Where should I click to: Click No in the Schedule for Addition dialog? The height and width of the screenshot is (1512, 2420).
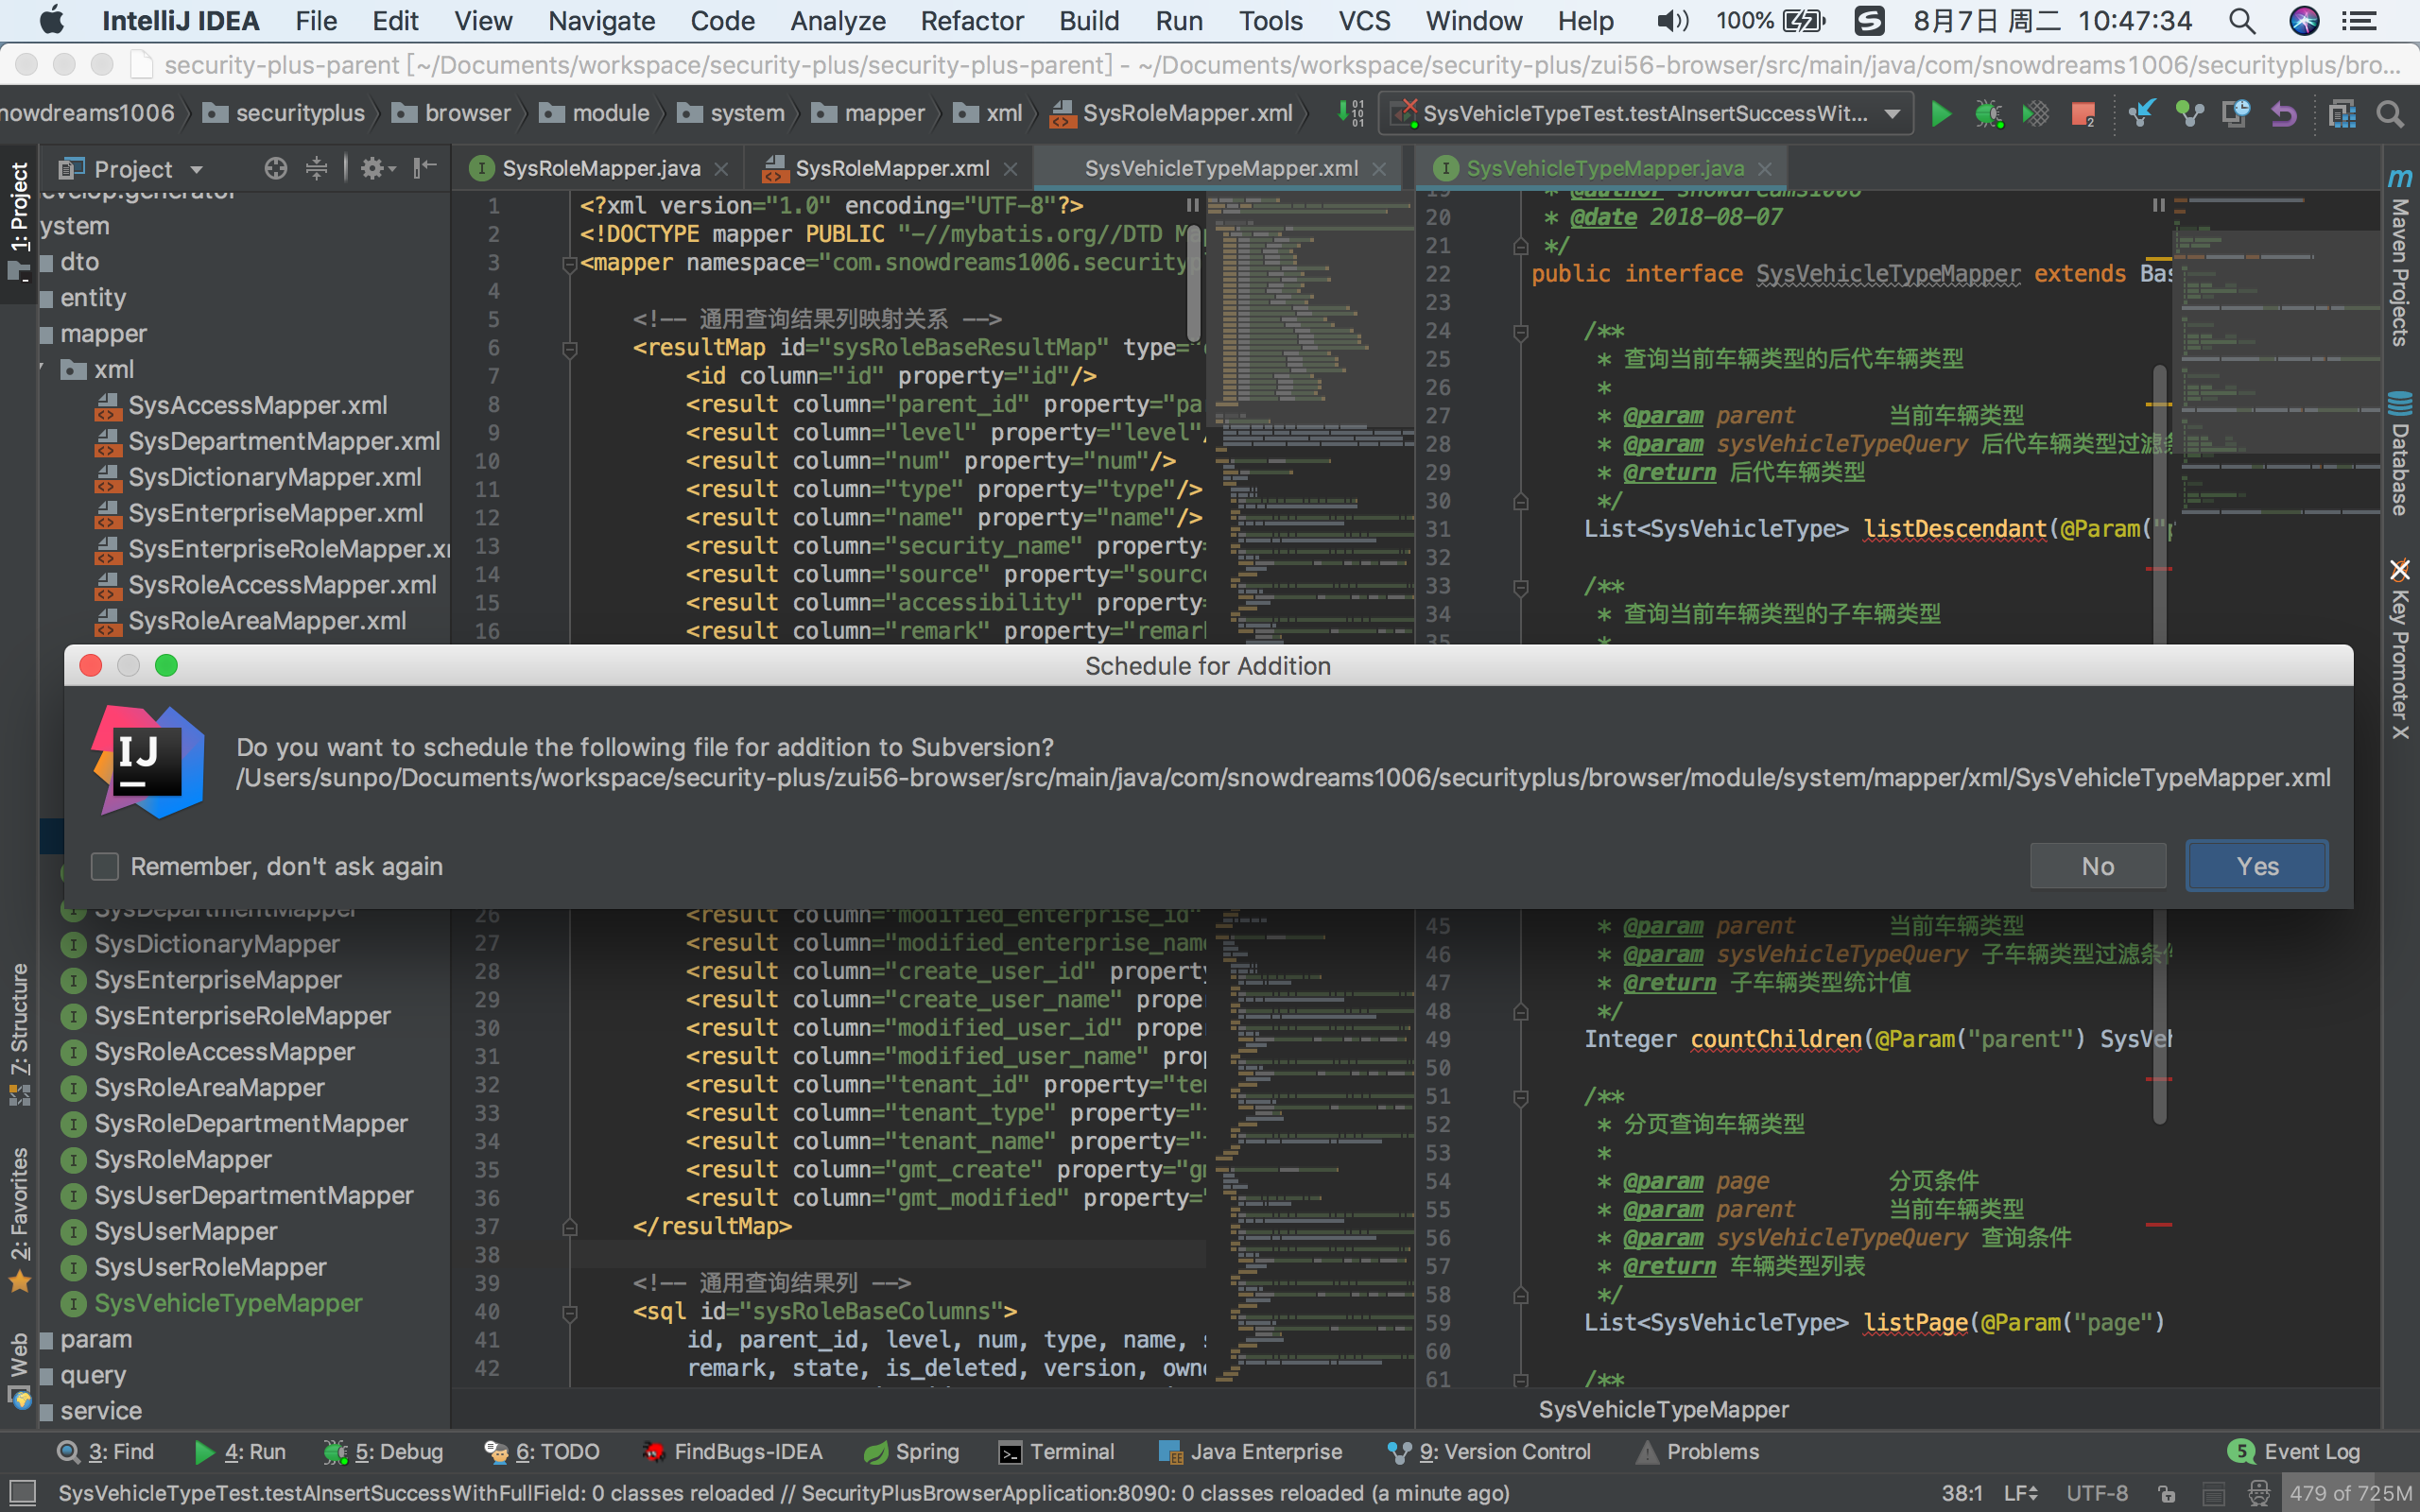(x=2098, y=866)
